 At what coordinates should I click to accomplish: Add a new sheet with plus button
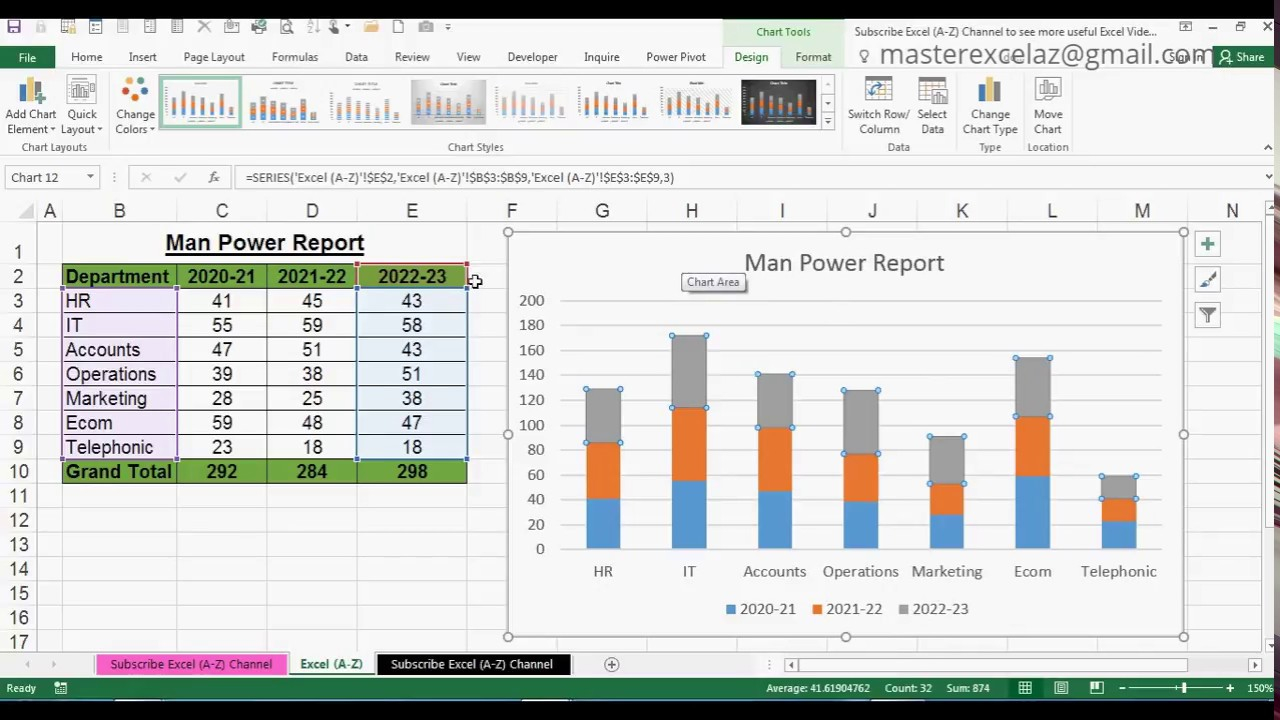point(611,664)
